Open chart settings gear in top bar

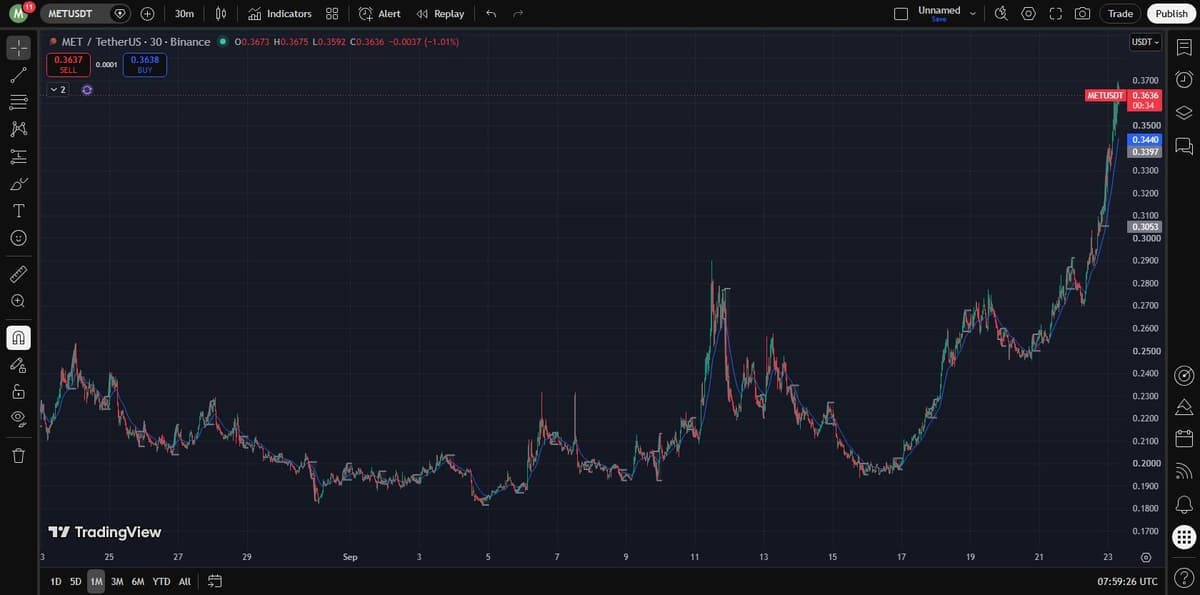coord(1029,14)
